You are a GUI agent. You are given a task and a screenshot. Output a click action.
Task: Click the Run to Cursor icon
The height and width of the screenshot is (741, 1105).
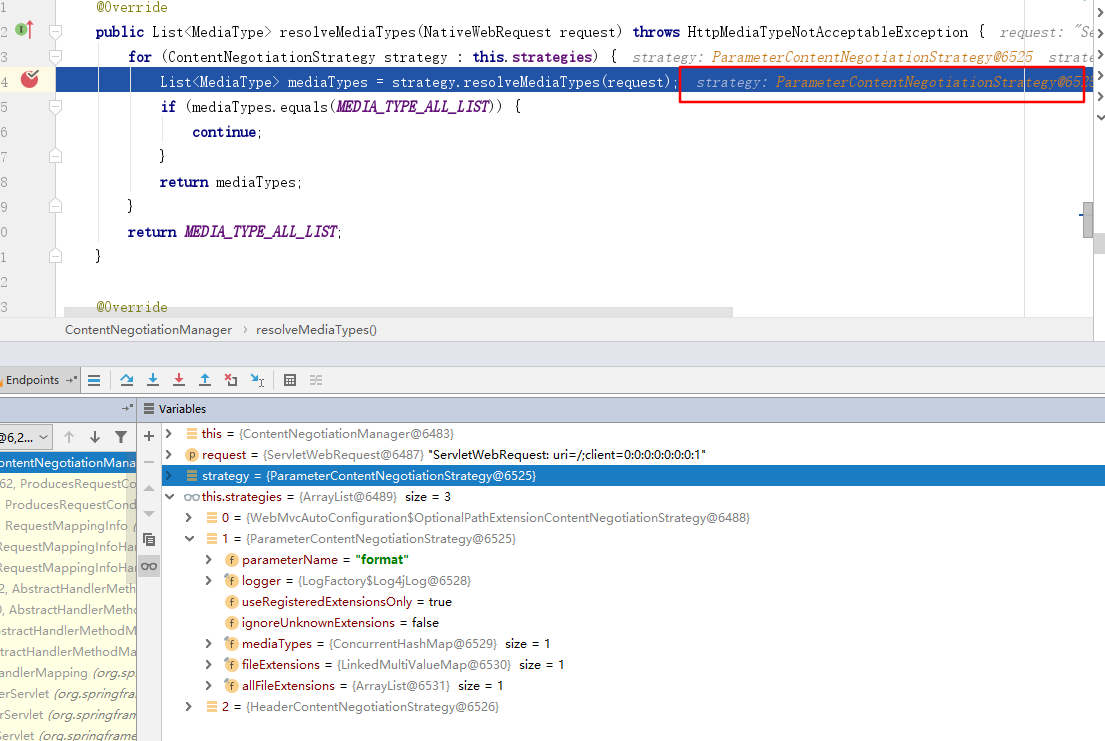[257, 380]
